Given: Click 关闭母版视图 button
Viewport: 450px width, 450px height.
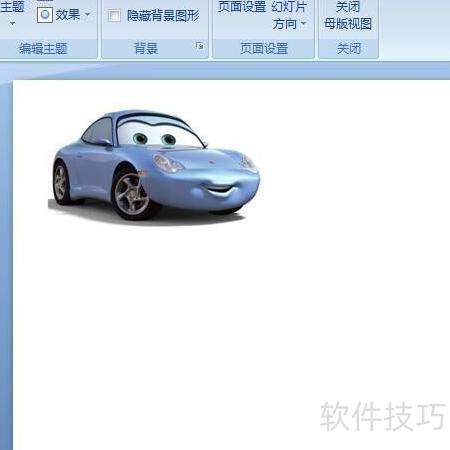Looking at the screenshot, I should 348,15.
